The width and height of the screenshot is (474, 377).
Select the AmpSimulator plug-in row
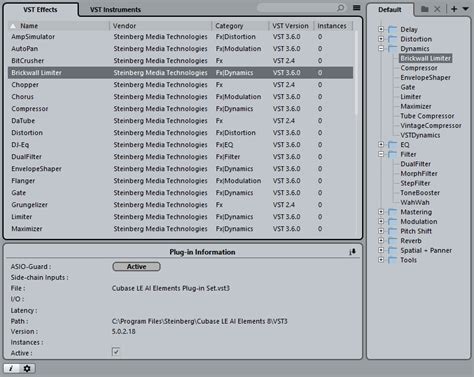coord(180,37)
